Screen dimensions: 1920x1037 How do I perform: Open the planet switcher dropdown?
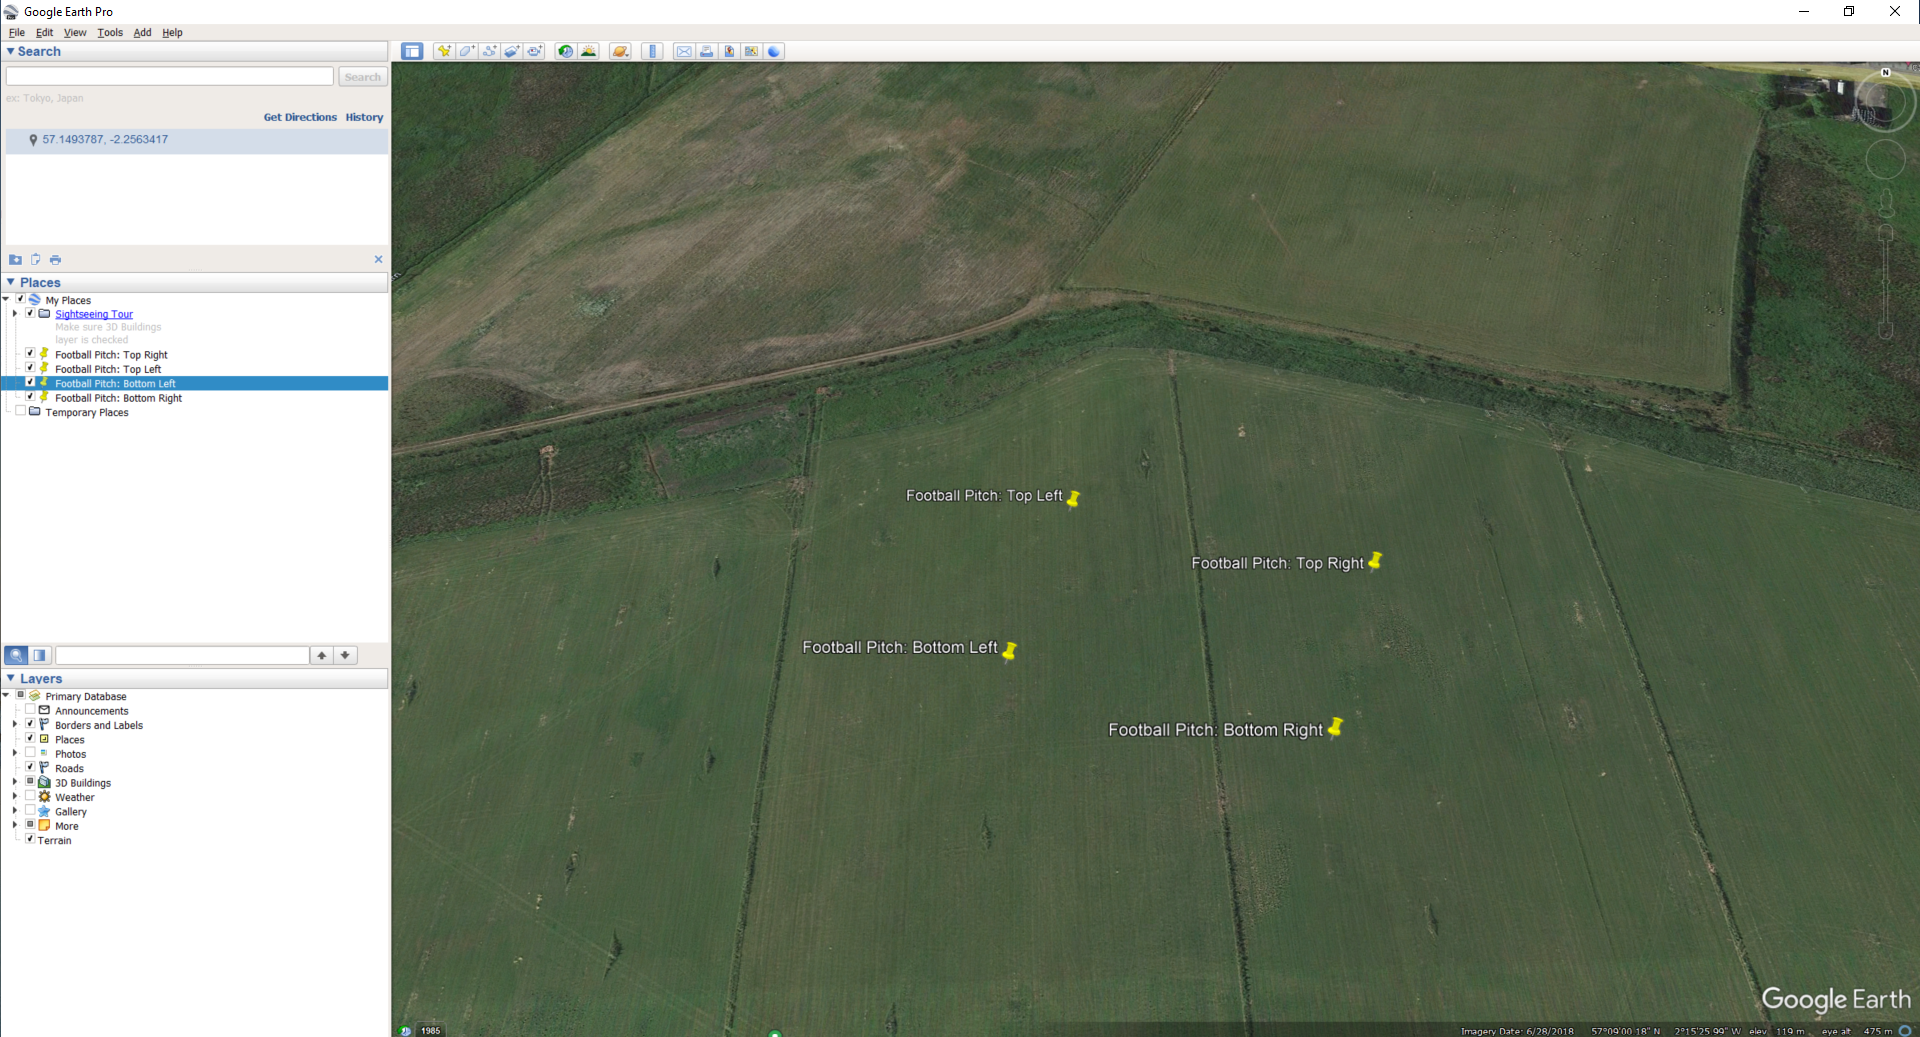619,51
